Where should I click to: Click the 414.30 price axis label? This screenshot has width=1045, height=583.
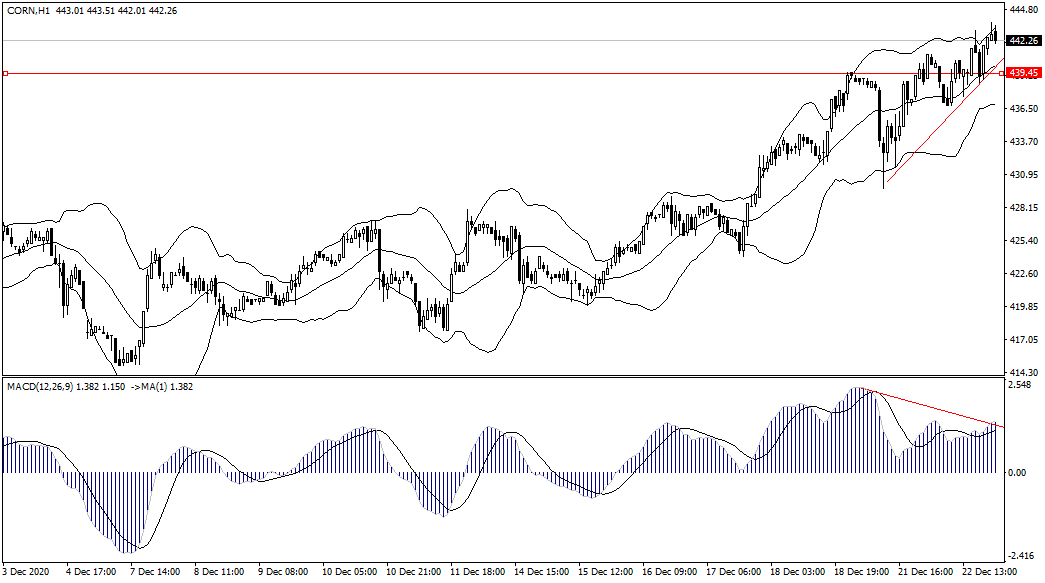tap(1022, 372)
